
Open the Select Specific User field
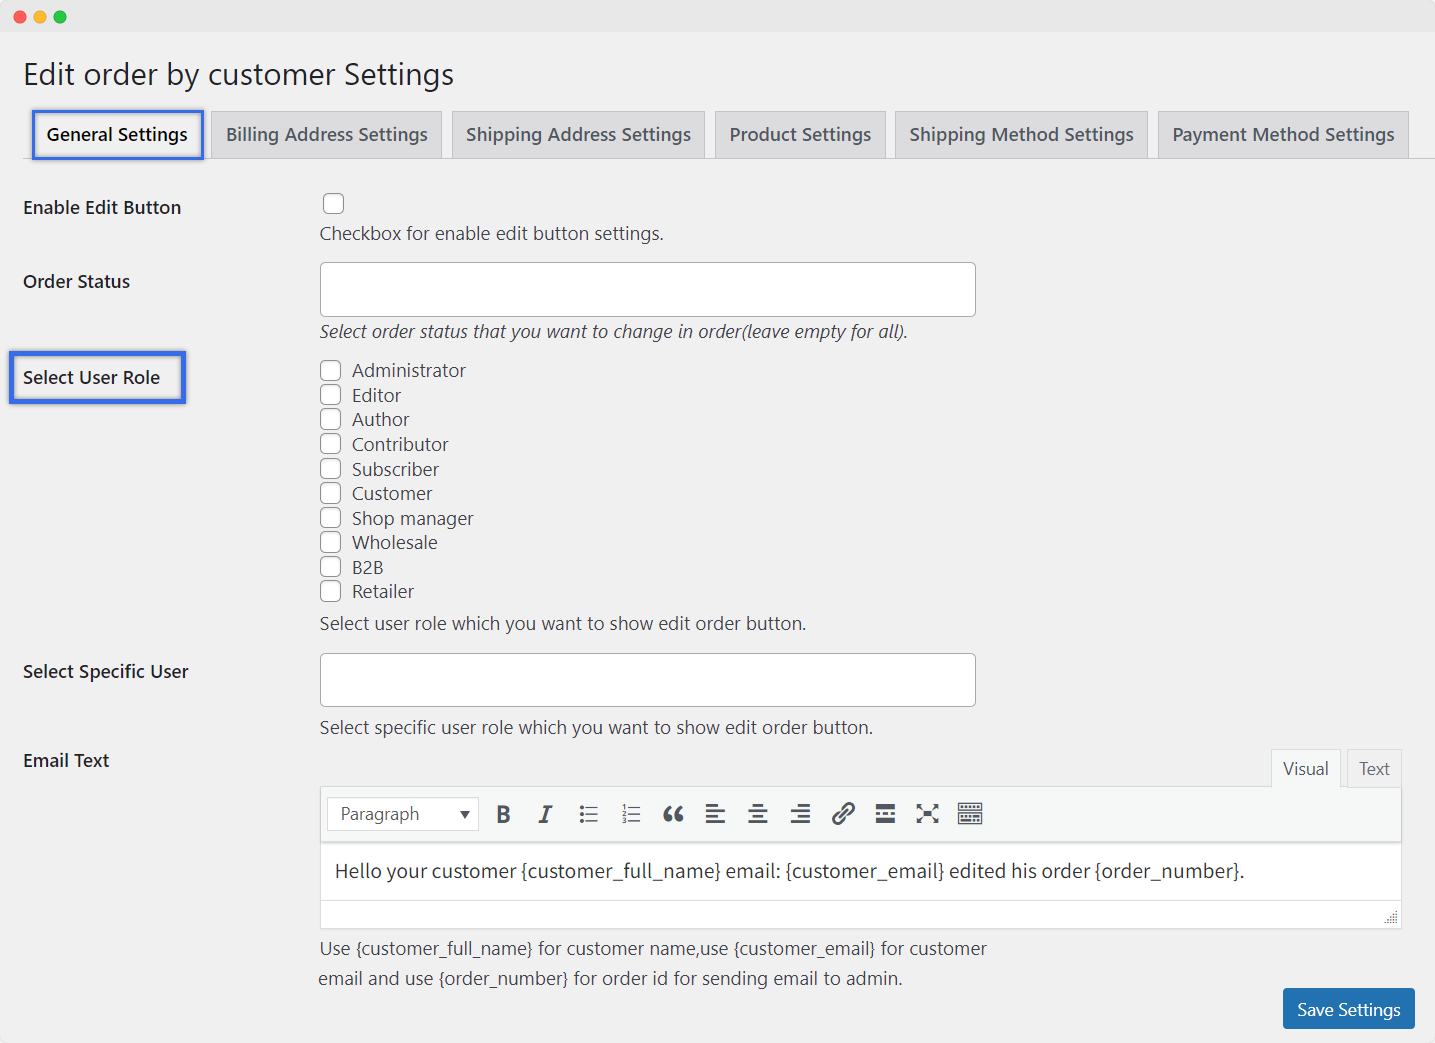point(647,680)
